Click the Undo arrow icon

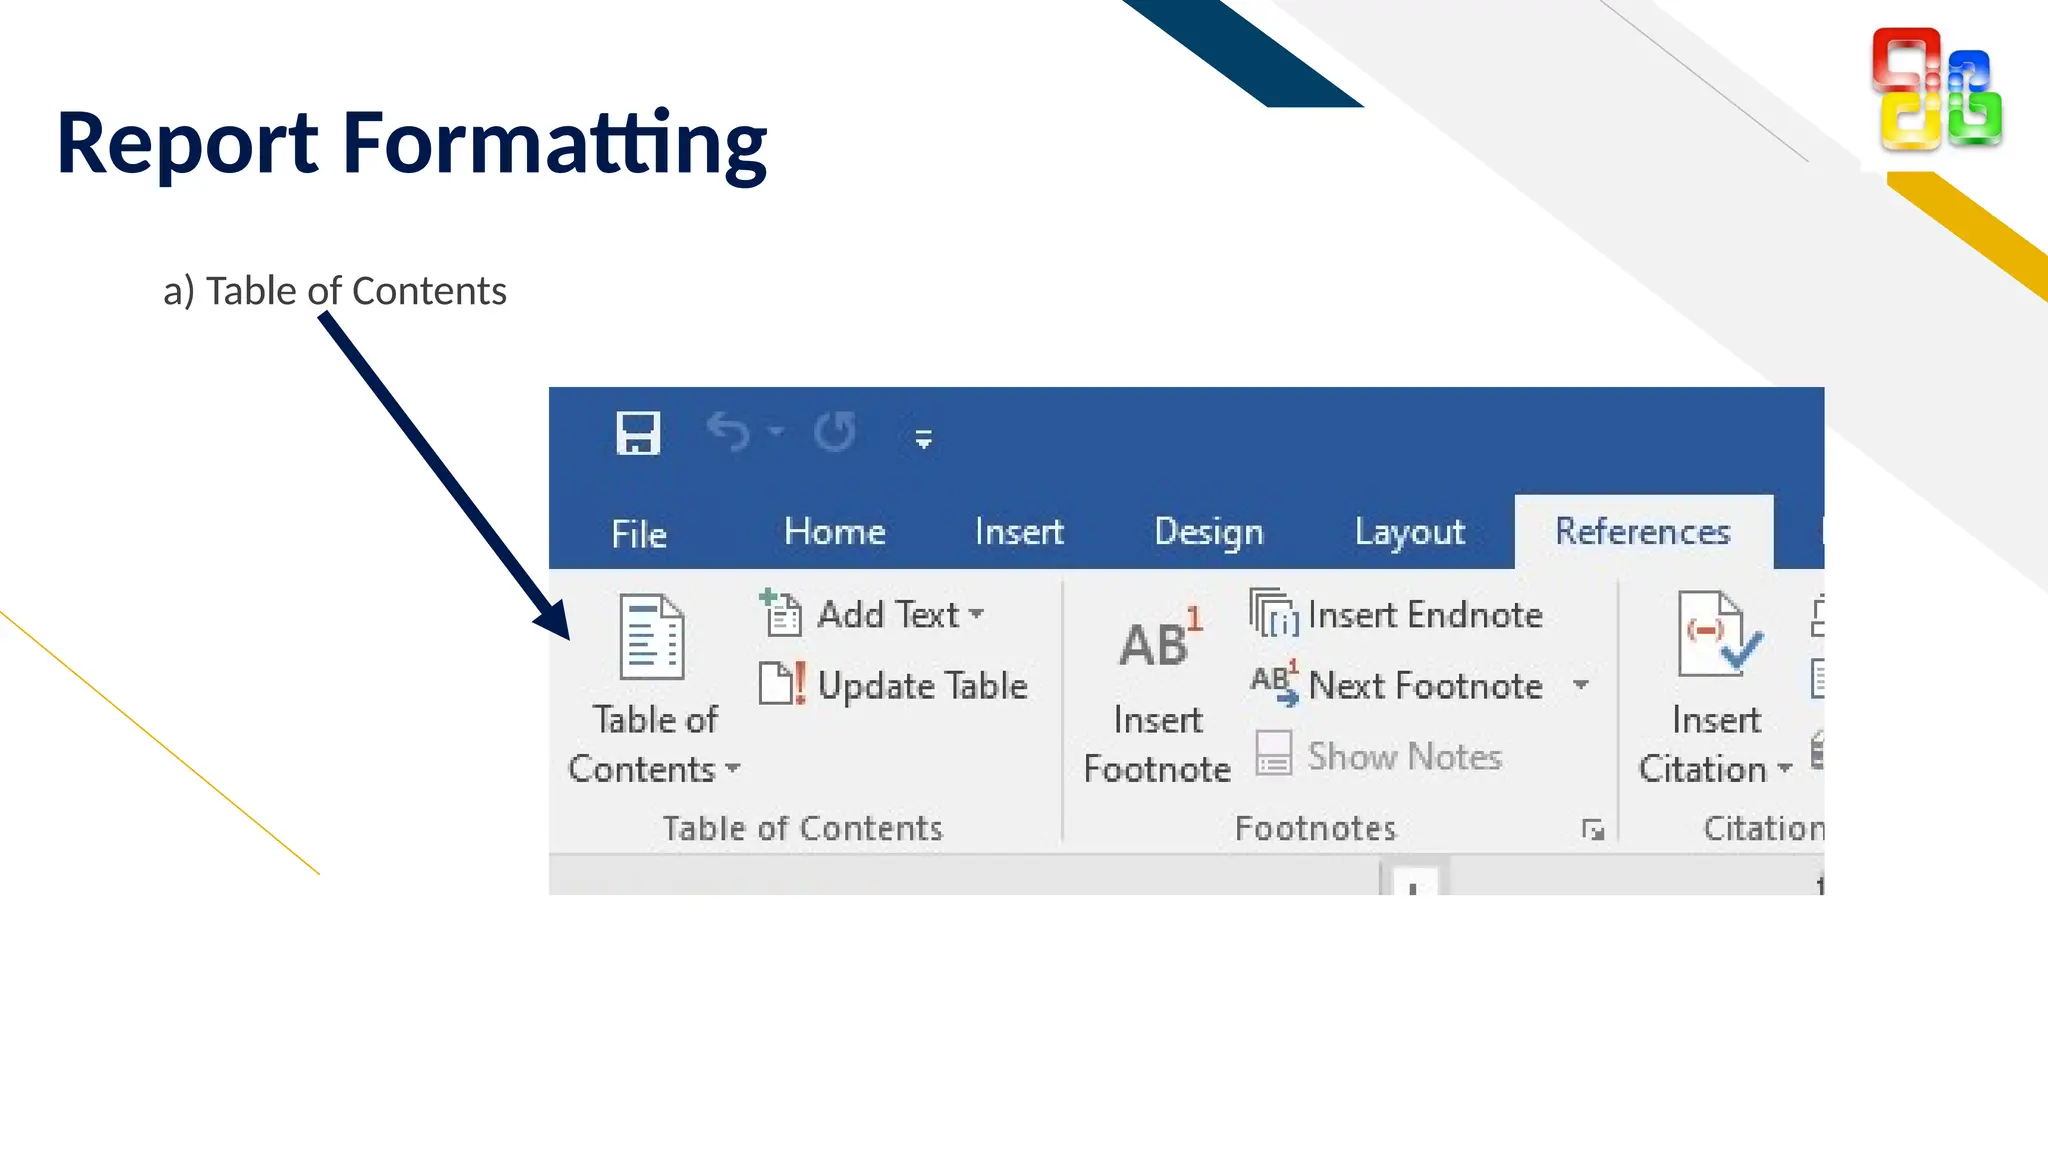pos(728,432)
